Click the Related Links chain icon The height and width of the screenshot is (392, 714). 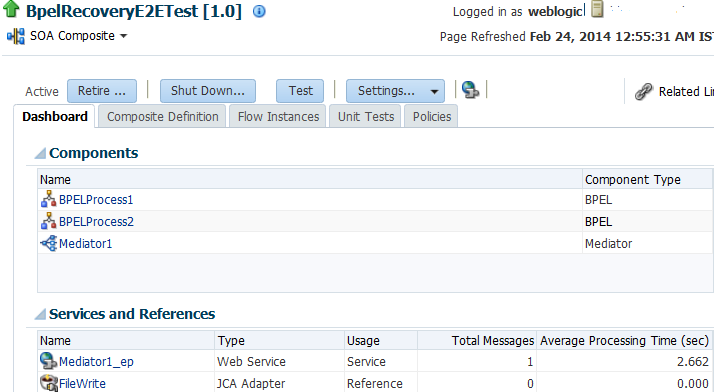[644, 92]
